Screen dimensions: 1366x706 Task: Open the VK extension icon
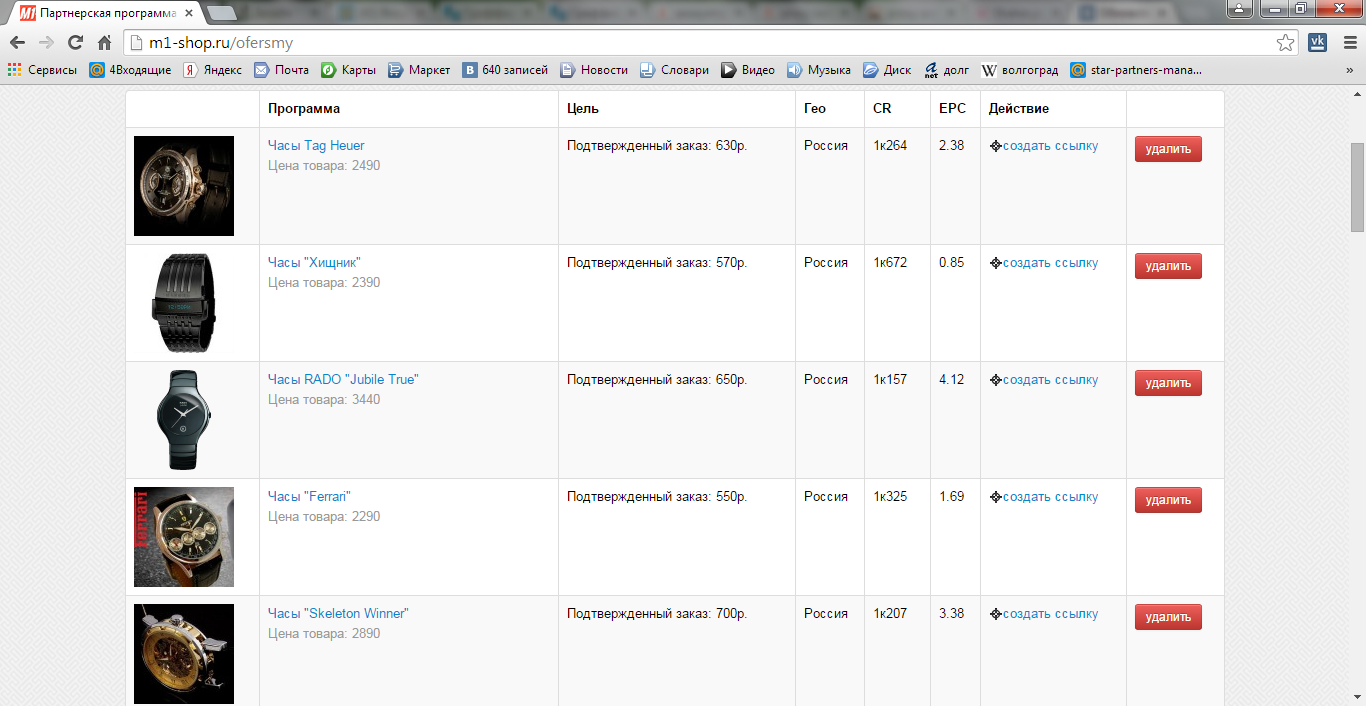[x=1317, y=43]
